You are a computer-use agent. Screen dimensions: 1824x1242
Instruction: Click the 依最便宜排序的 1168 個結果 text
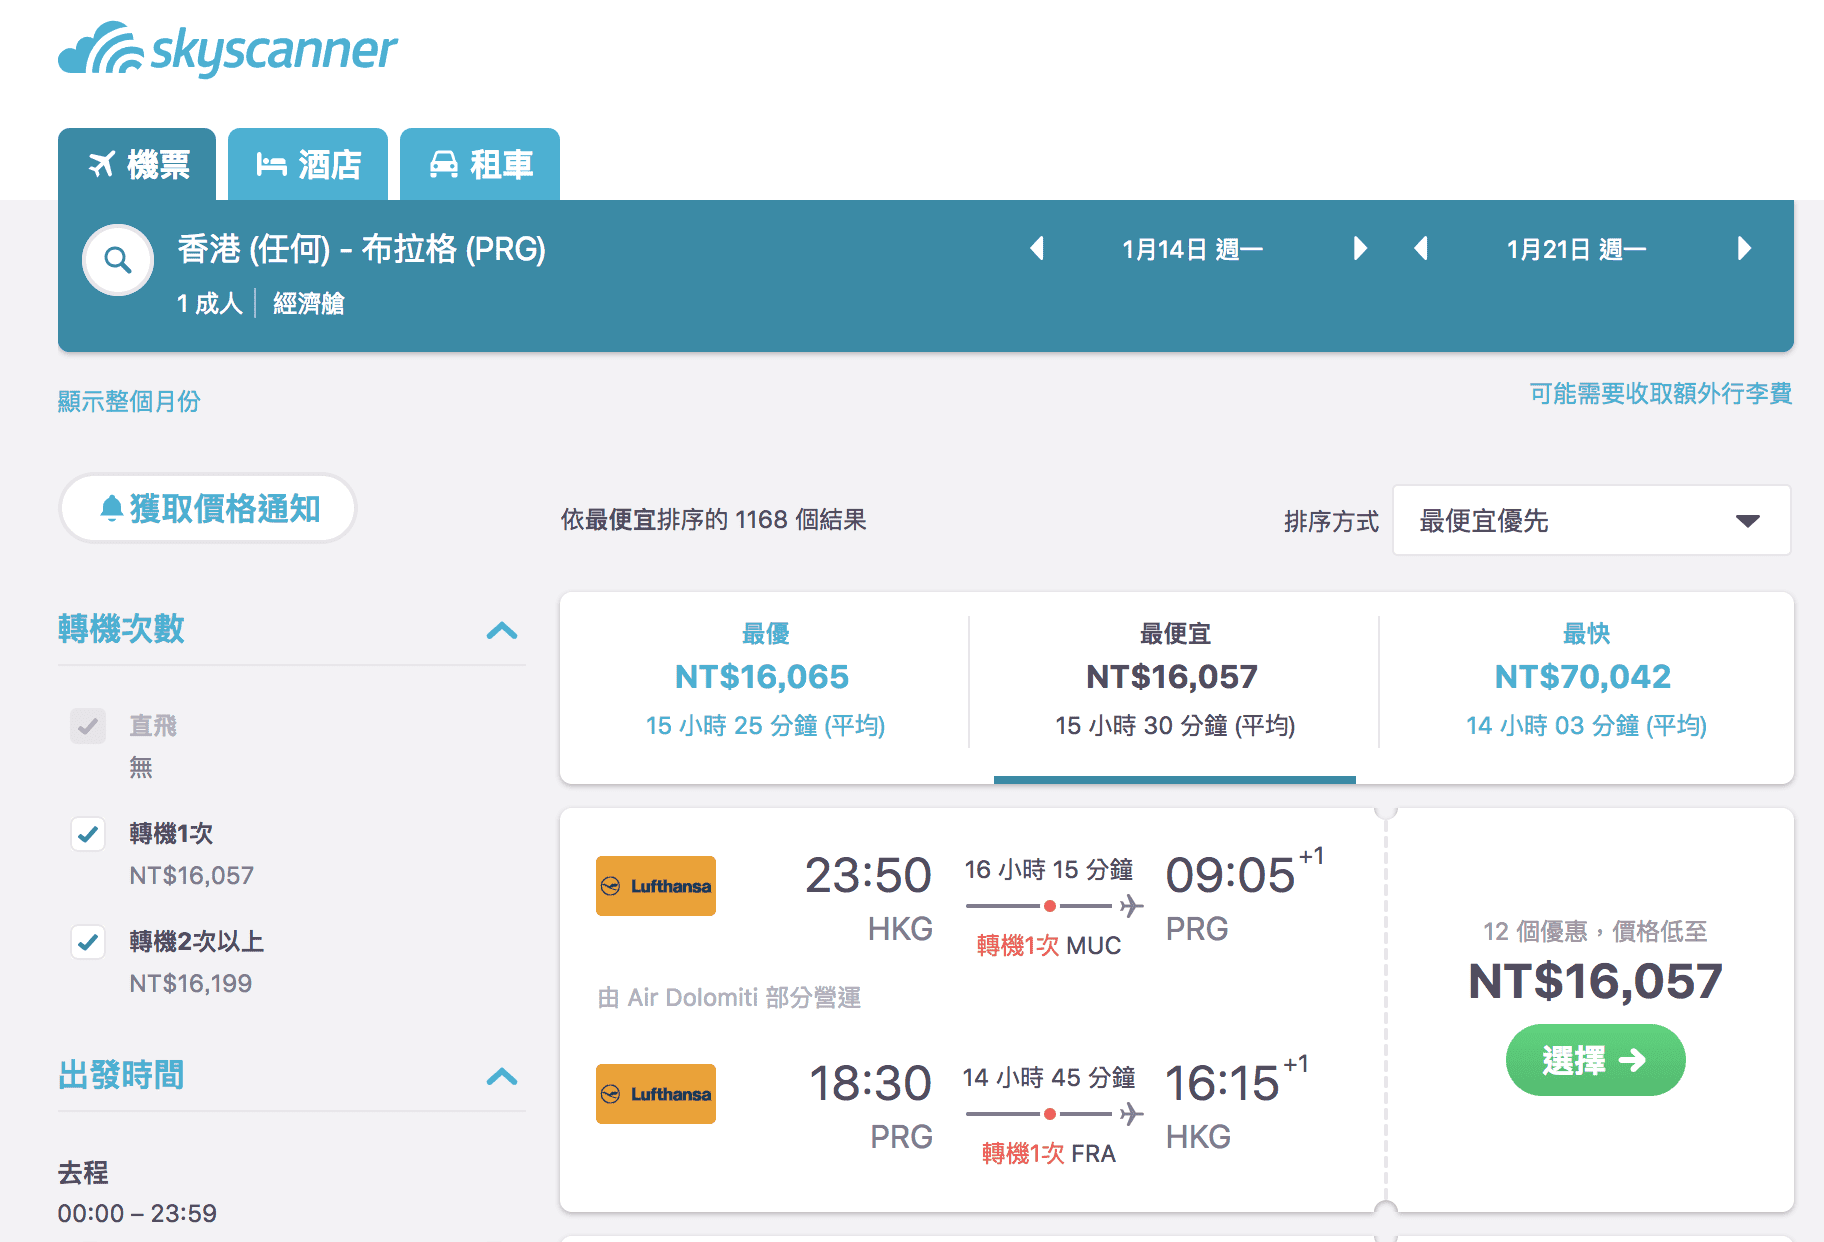coord(713,519)
